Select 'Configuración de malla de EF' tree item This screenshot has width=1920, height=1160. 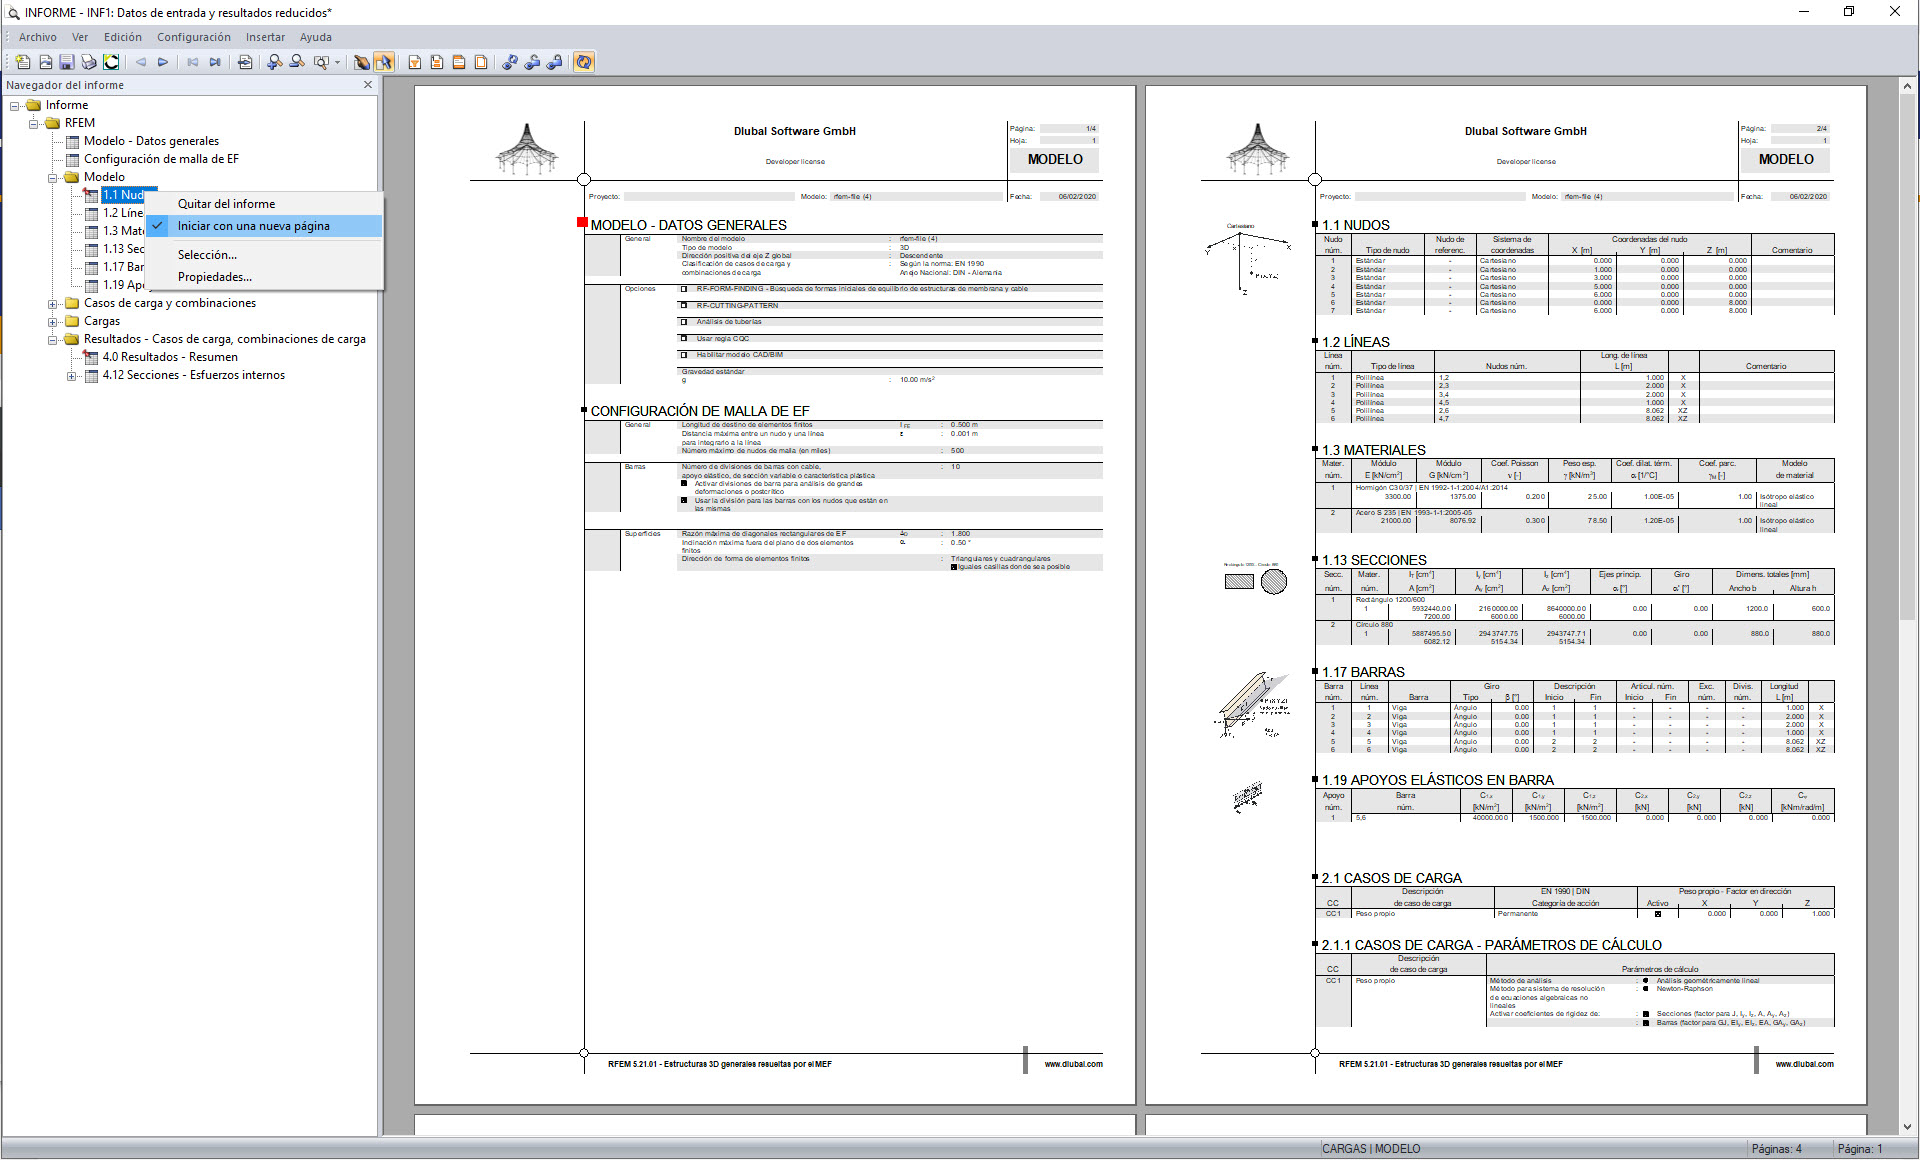(161, 159)
